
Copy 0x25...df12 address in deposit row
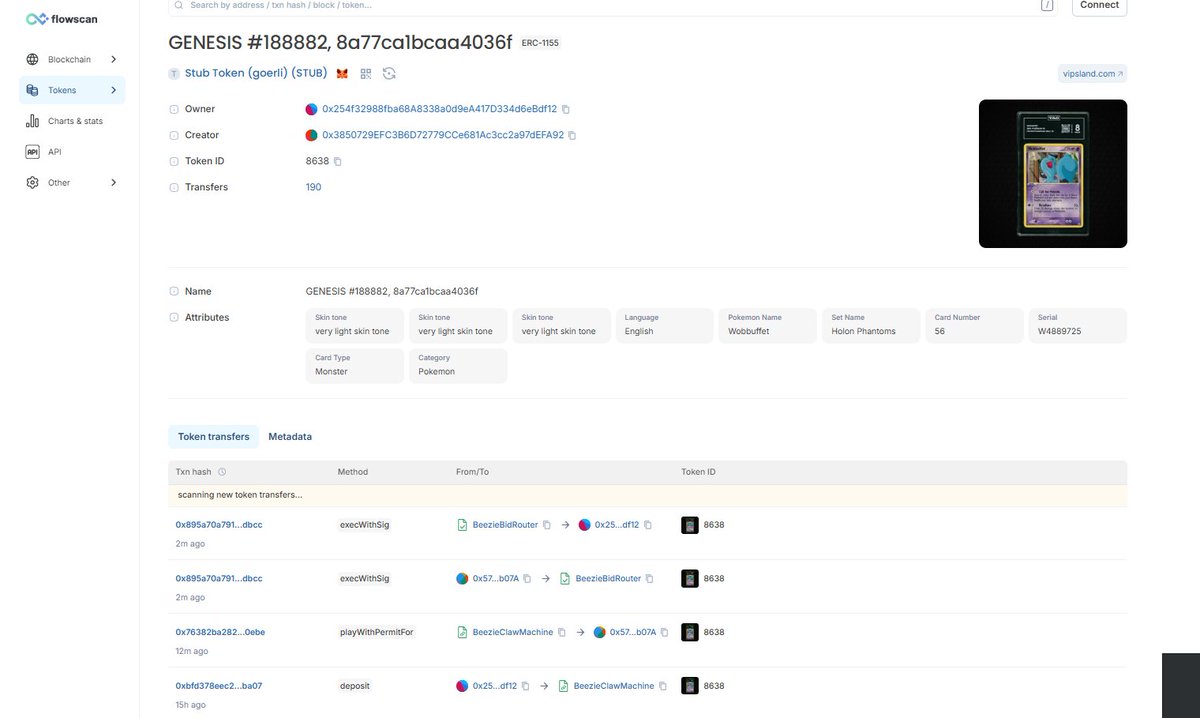tap(526, 686)
